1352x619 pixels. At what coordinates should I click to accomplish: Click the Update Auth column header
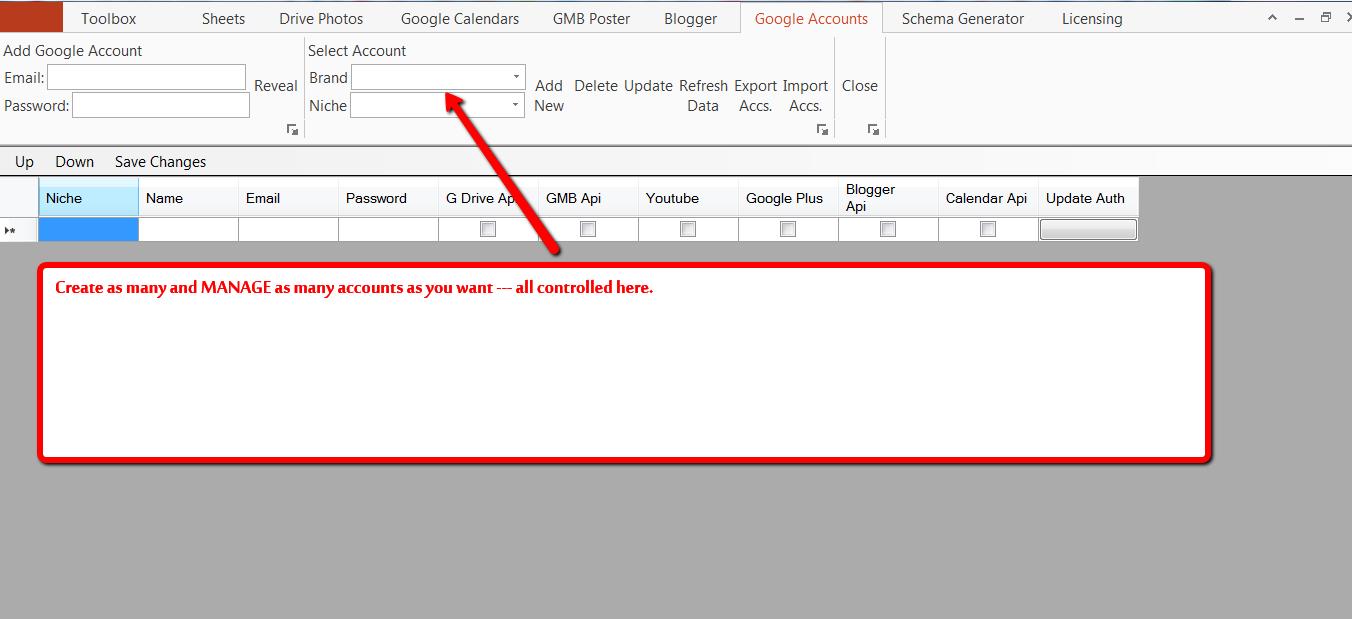coord(1088,198)
